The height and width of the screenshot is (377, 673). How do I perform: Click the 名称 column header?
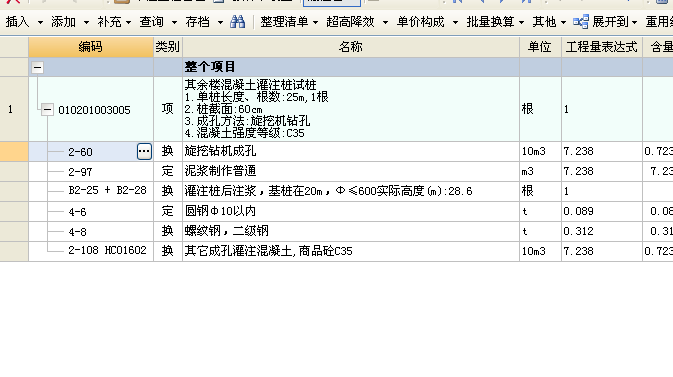point(351,47)
